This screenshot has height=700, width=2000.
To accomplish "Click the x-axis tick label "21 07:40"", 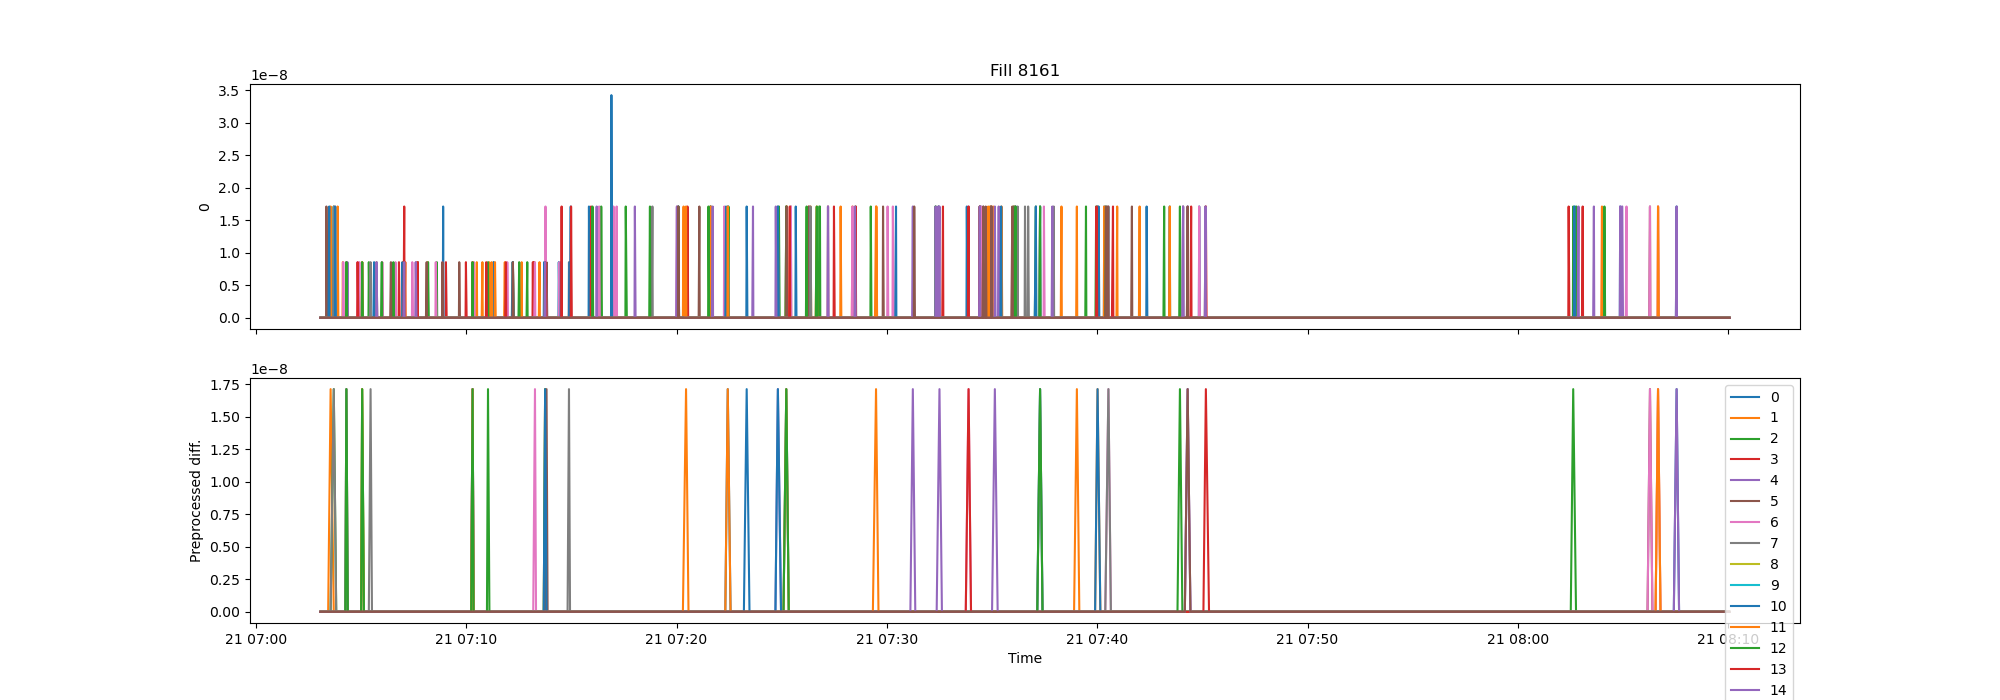I will point(1097,639).
